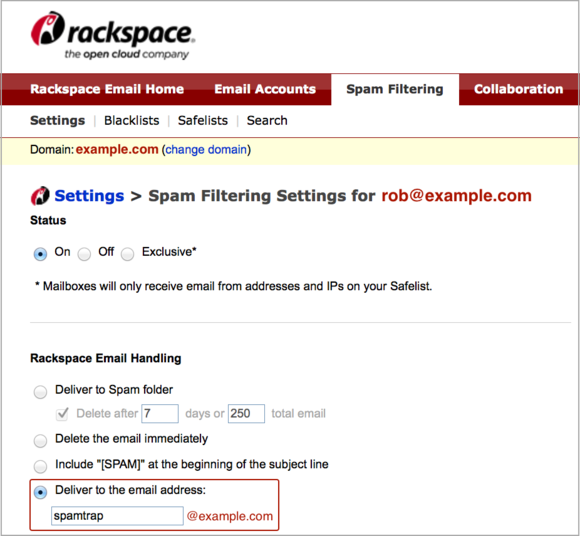Click the spamtrap email address field
The width and height of the screenshot is (580, 536).
click(117, 516)
